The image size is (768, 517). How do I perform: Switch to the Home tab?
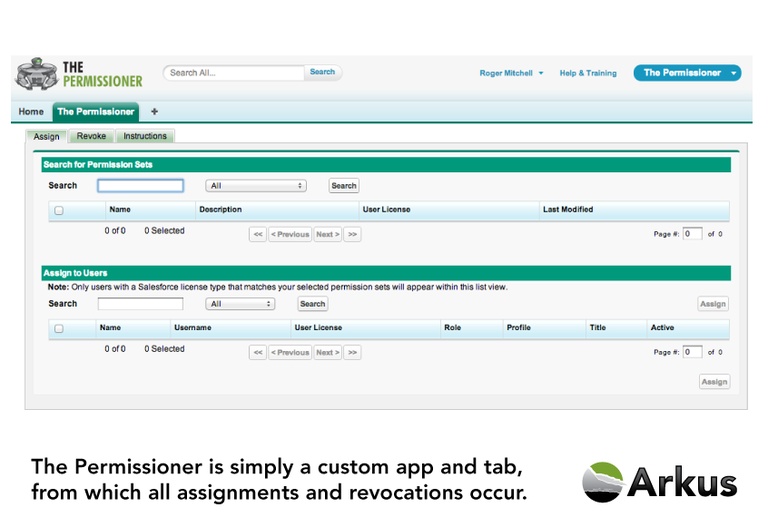click(31, 112)
